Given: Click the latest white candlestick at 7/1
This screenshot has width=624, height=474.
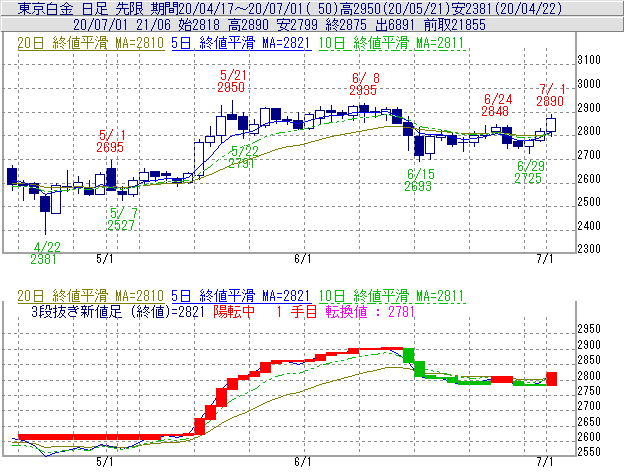Looking at the screenshot, I should click(551, 125).
